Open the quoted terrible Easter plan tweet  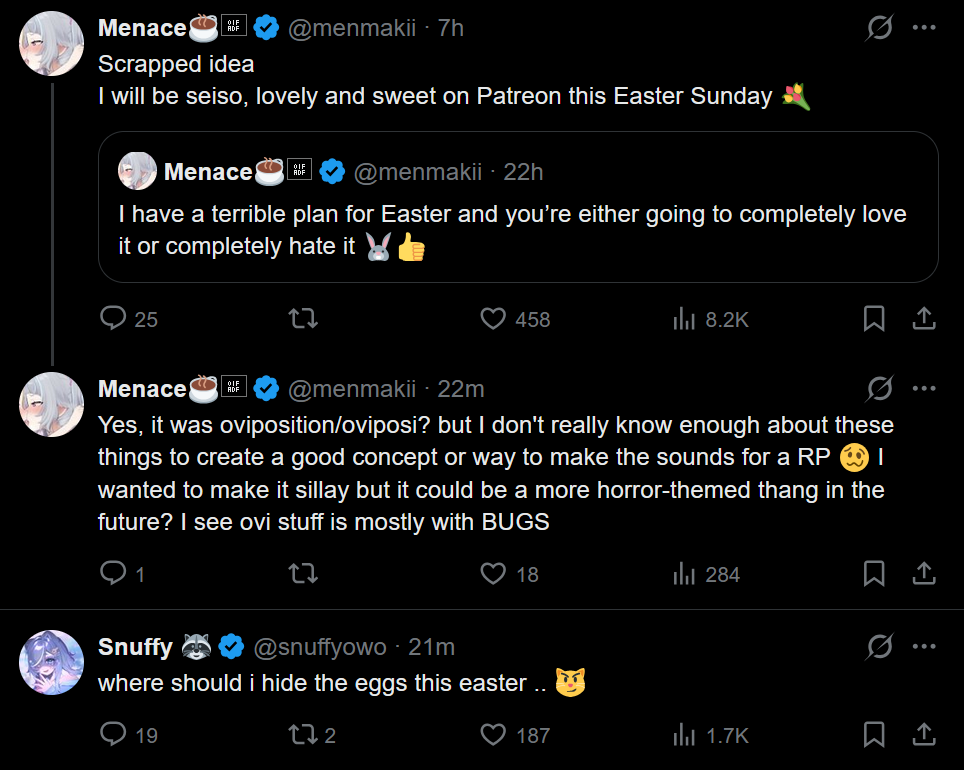(x=517, y=230)
